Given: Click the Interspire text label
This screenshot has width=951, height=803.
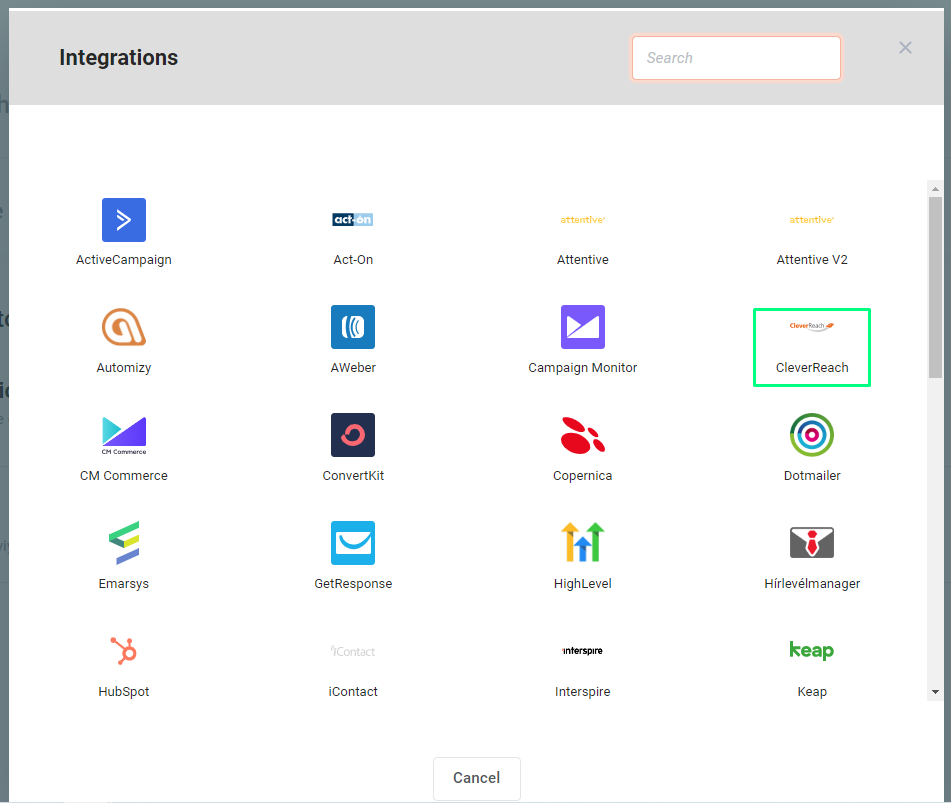Looking at the screenshot, I should (x=582, y=691).
